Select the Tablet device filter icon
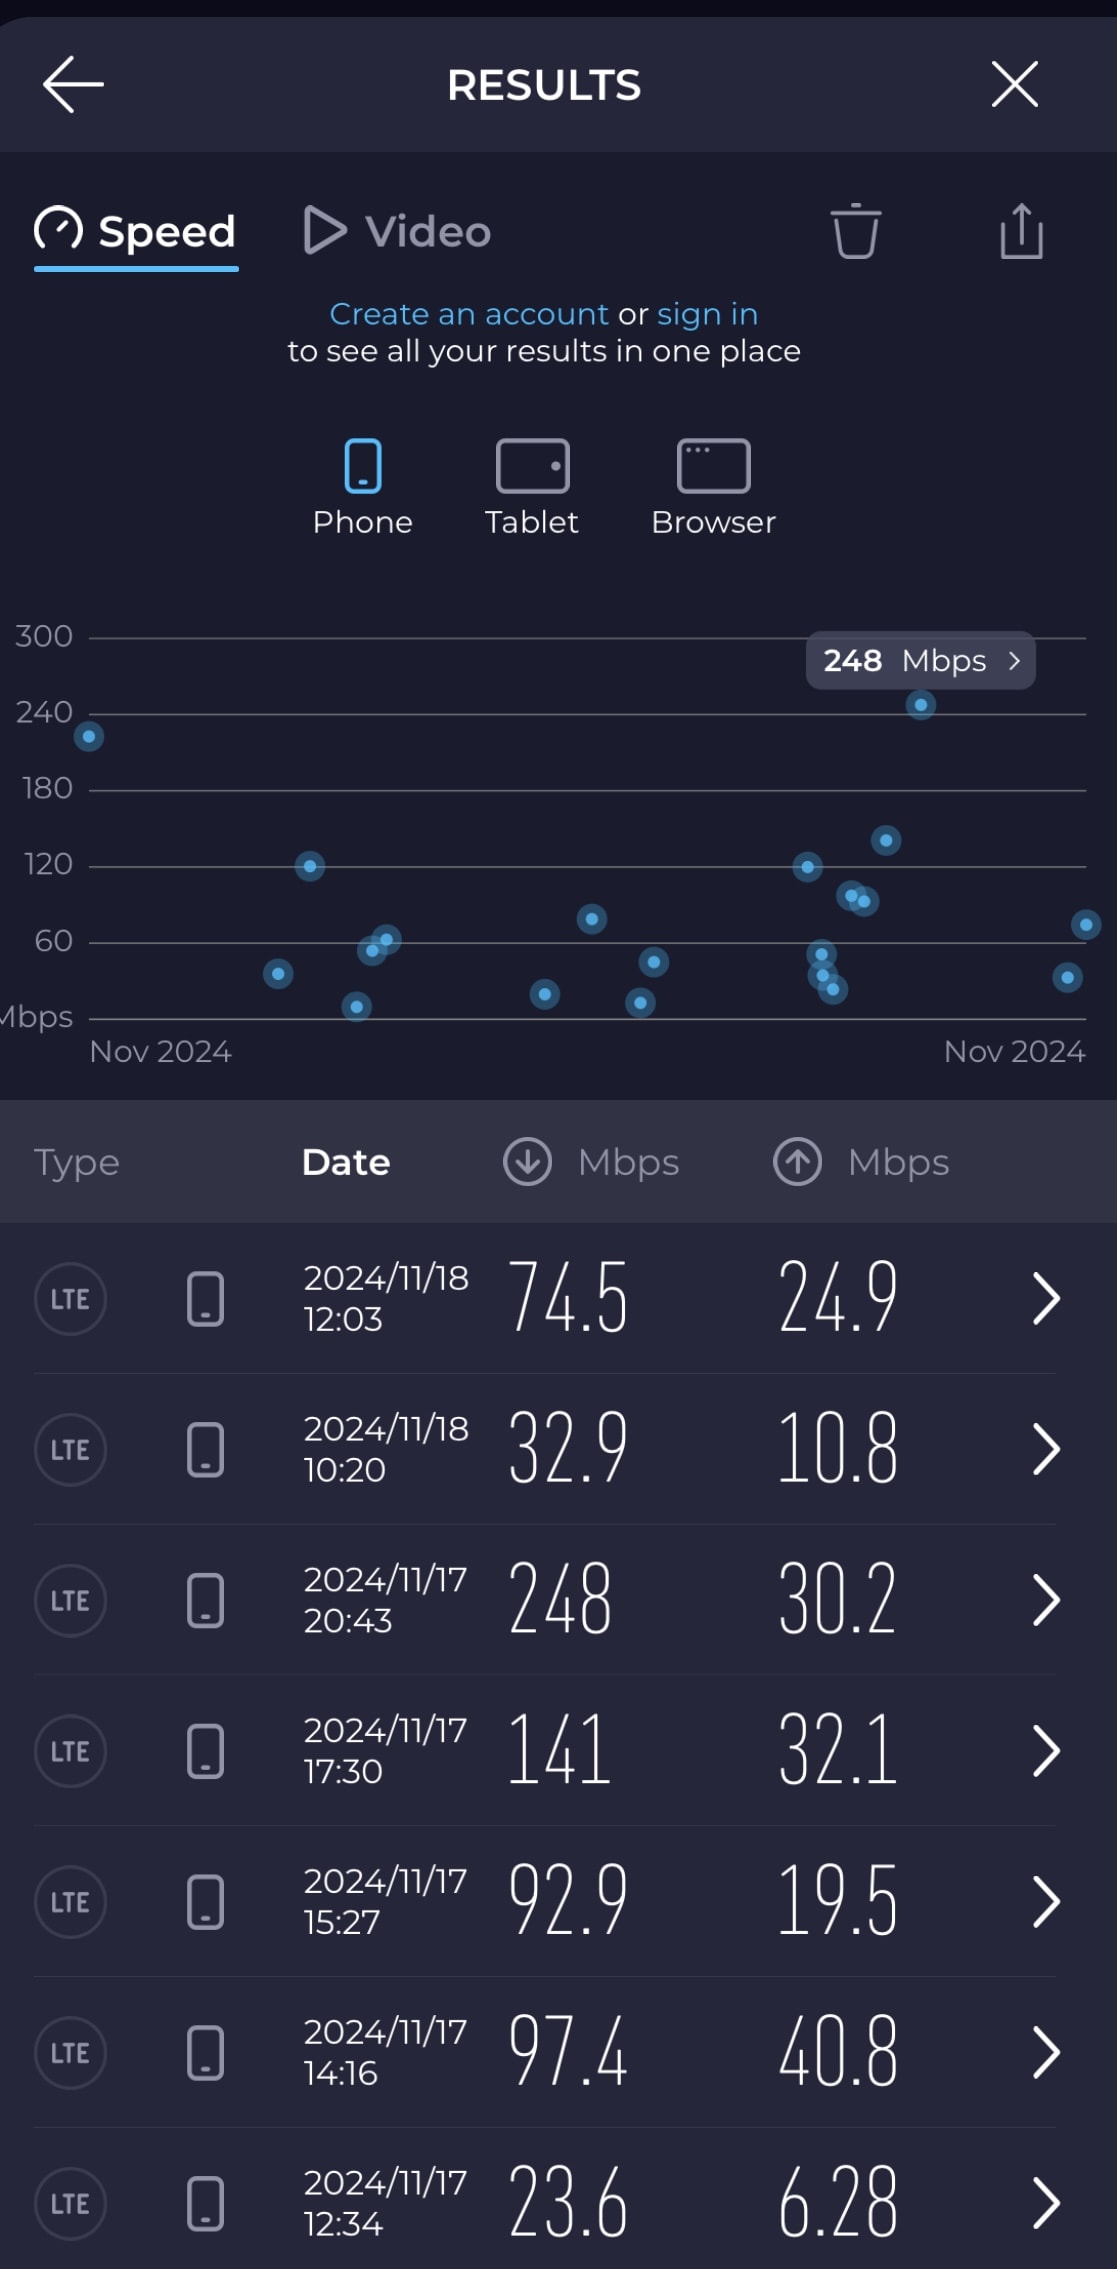Viewport: 1117px width, 2269px height. click(533, 466)
